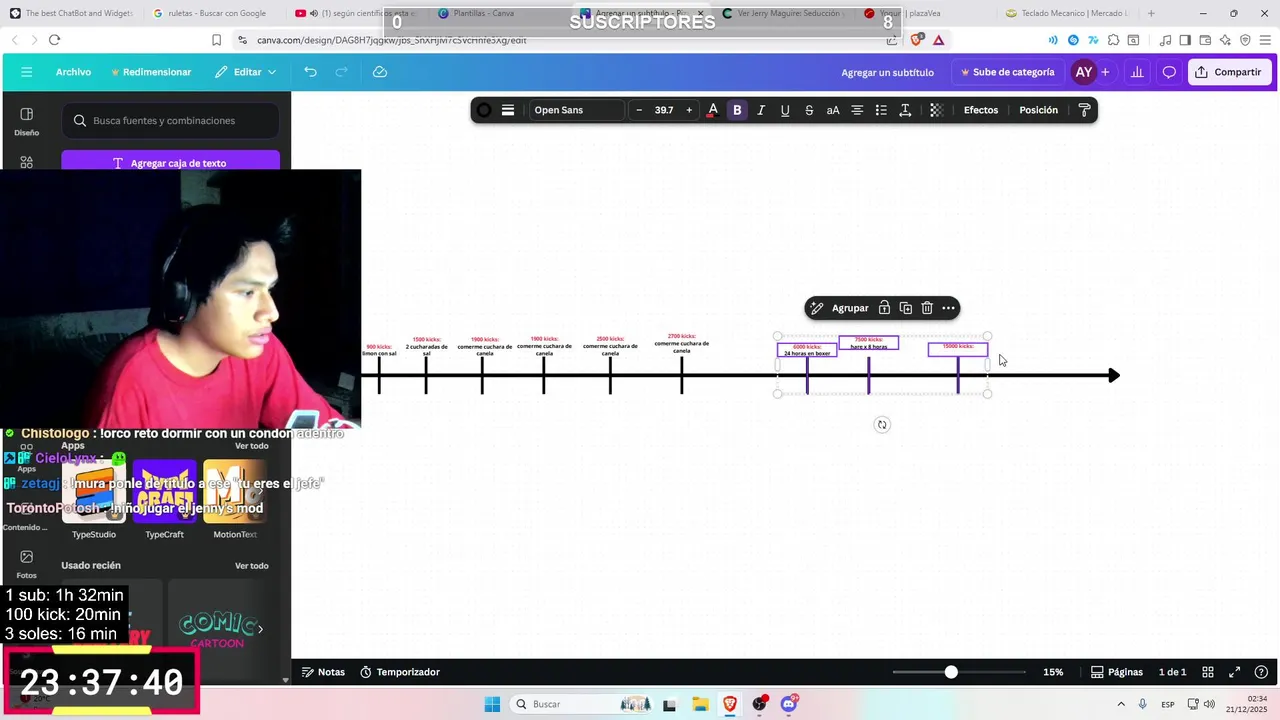Viewport: 1280px width, 720px height.
Task: Open the border style lines icon
Action: point(508,110)
